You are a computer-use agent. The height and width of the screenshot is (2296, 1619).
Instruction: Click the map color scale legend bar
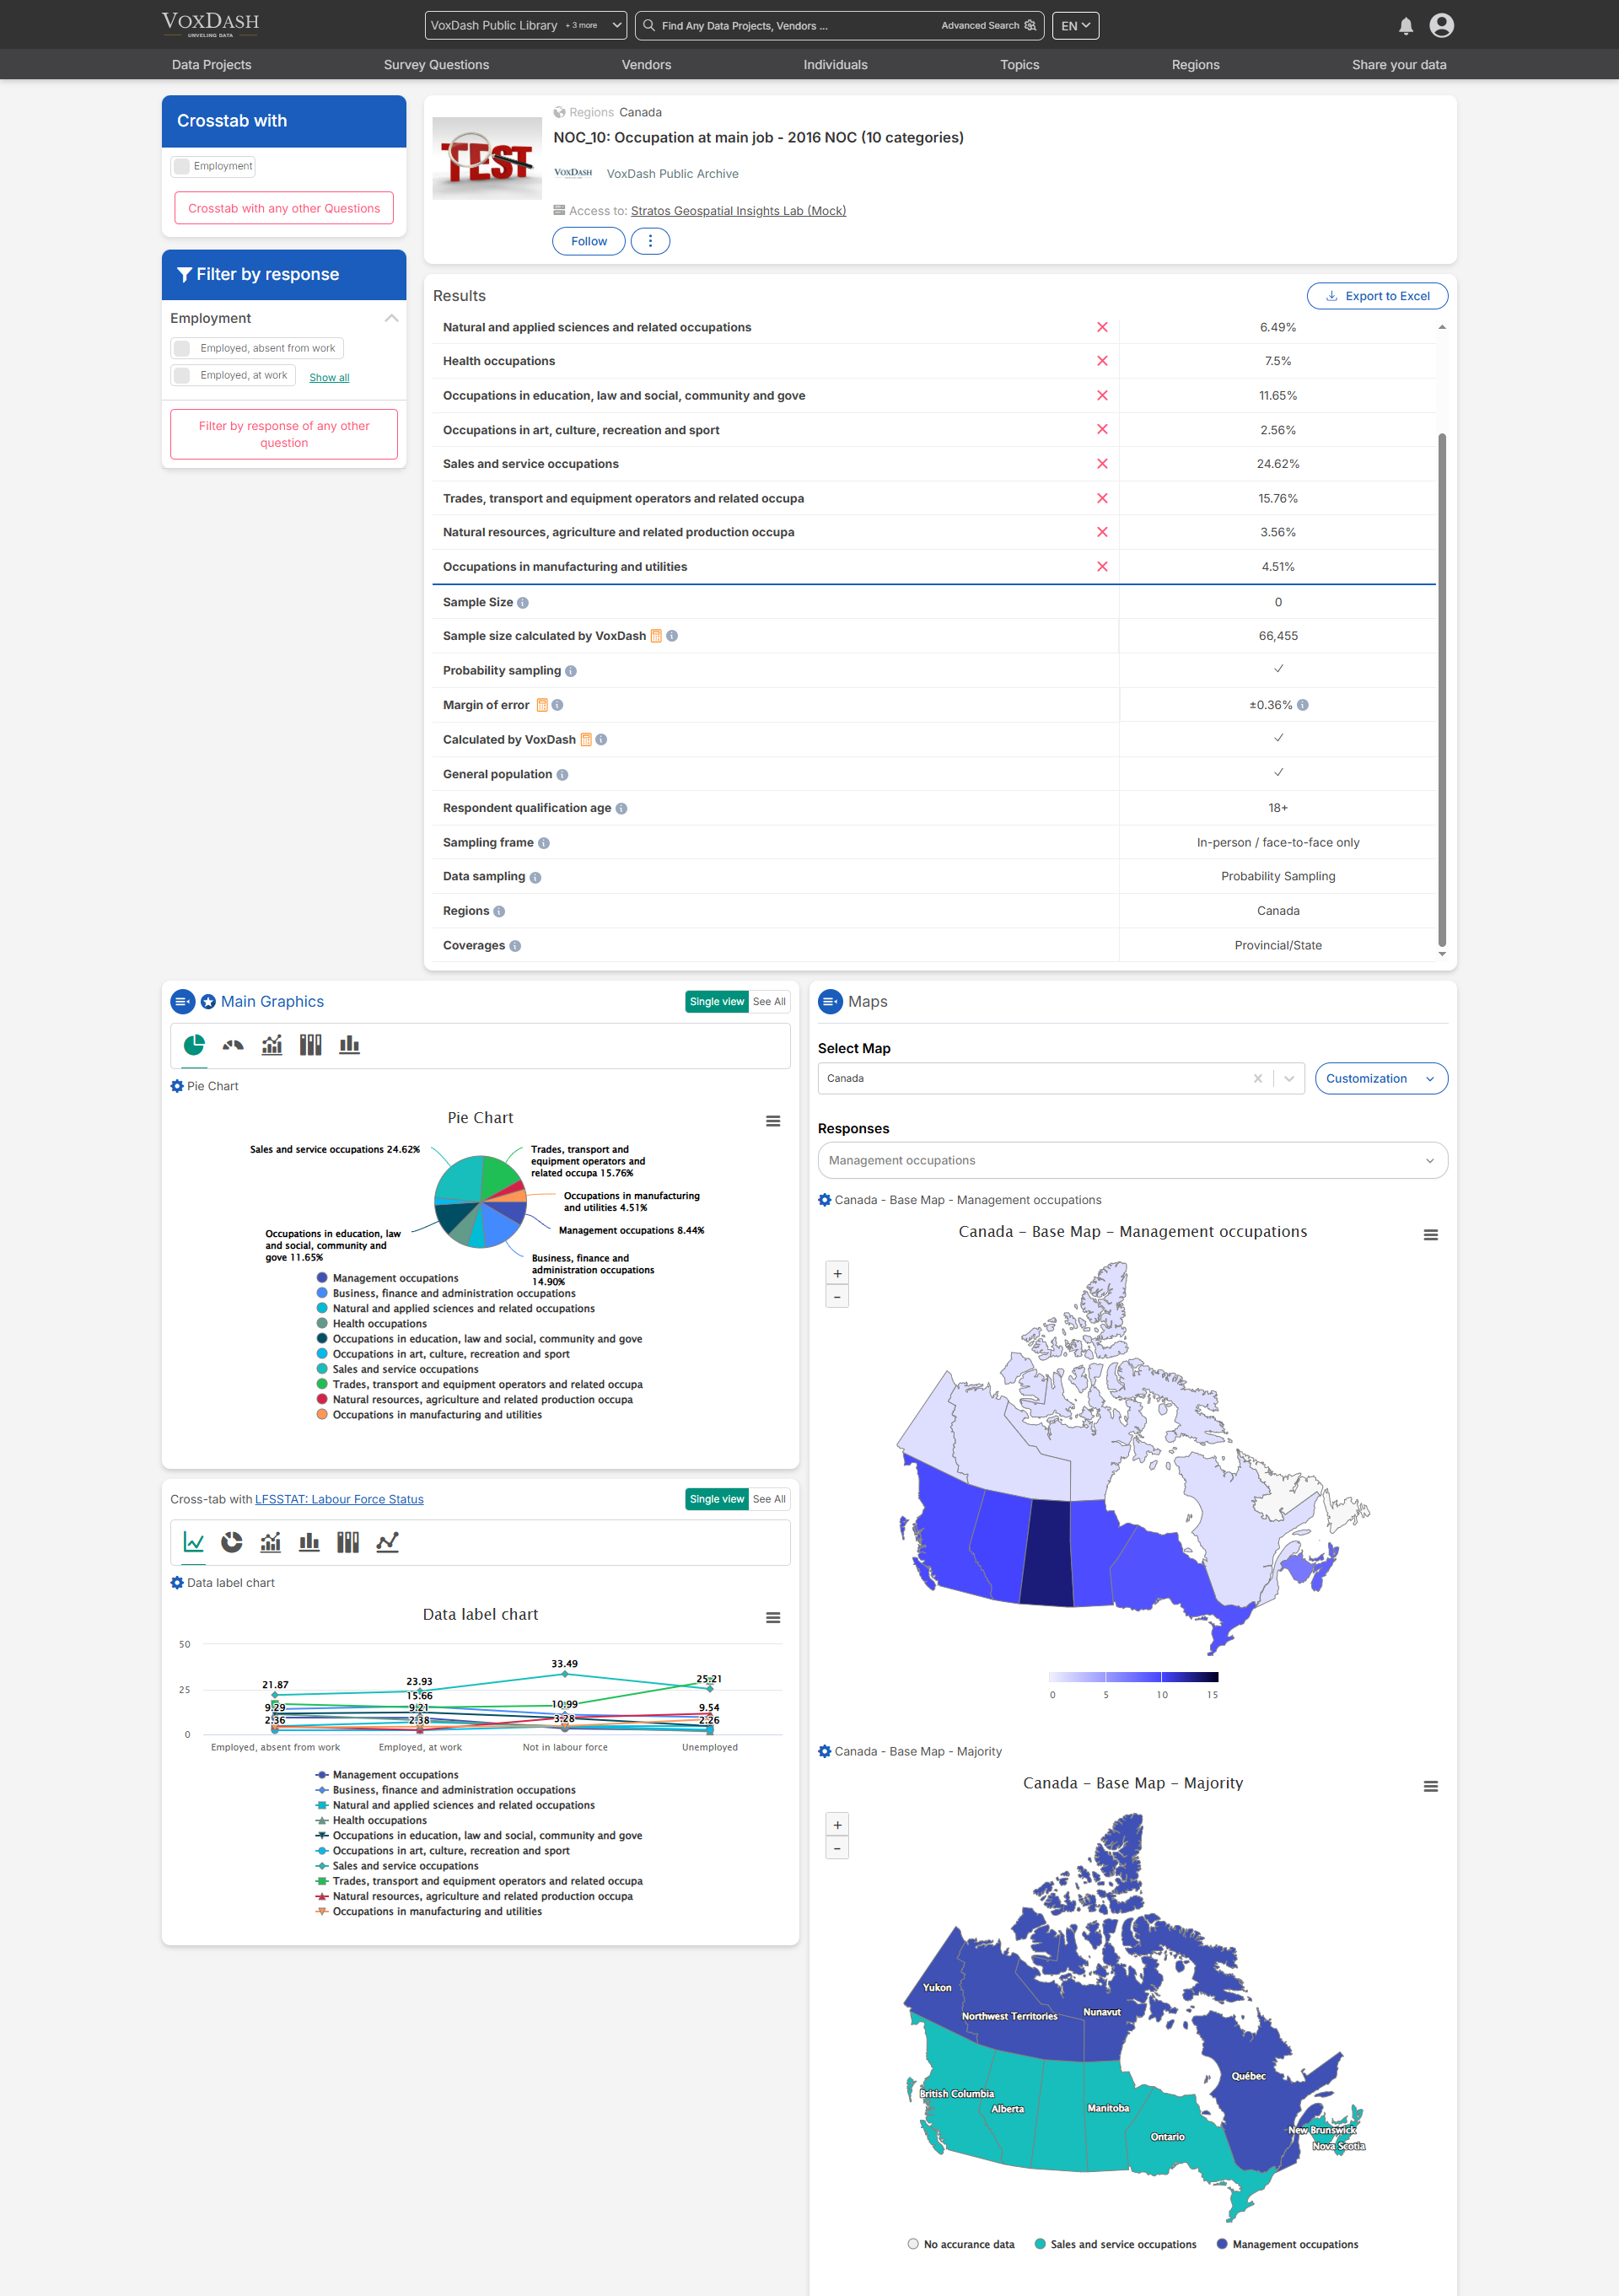[1133, 1677]
